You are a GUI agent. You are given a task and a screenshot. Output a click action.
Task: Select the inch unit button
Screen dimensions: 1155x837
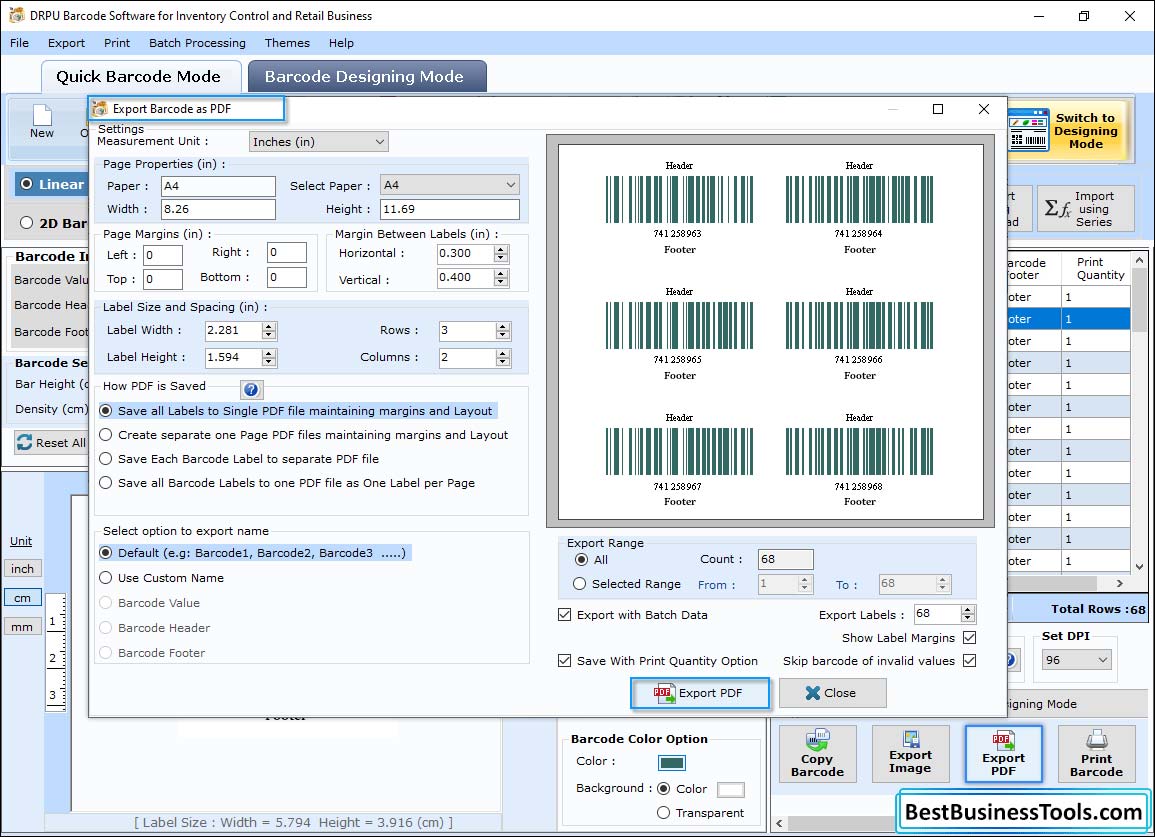(x=22, y=568)
